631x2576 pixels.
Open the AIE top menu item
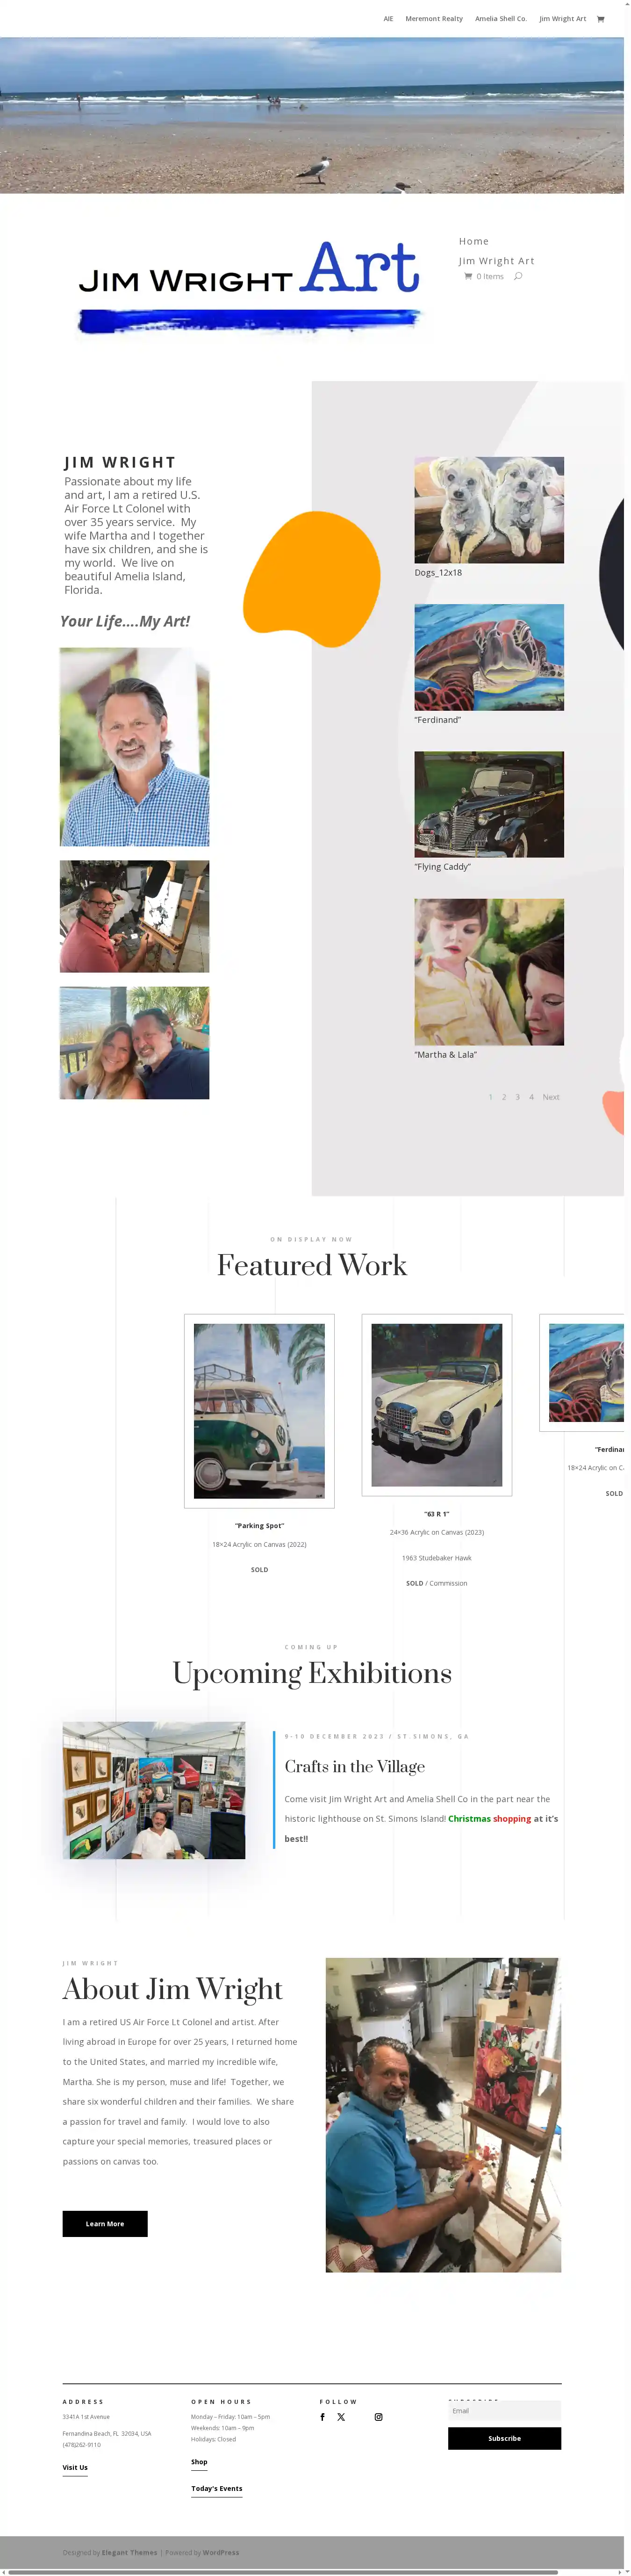(388, 19)
